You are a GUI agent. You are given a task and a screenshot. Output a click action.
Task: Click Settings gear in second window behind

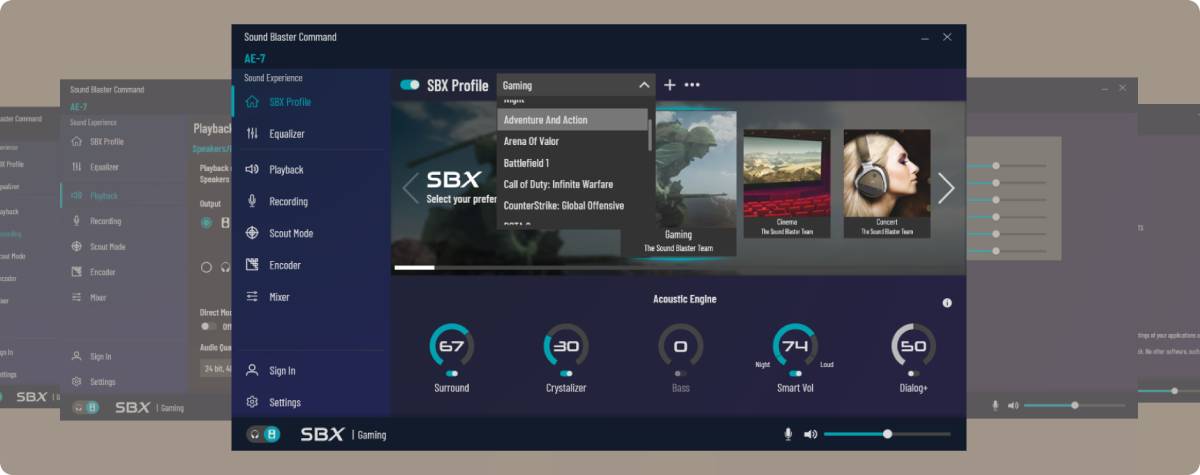click(76, 382)
